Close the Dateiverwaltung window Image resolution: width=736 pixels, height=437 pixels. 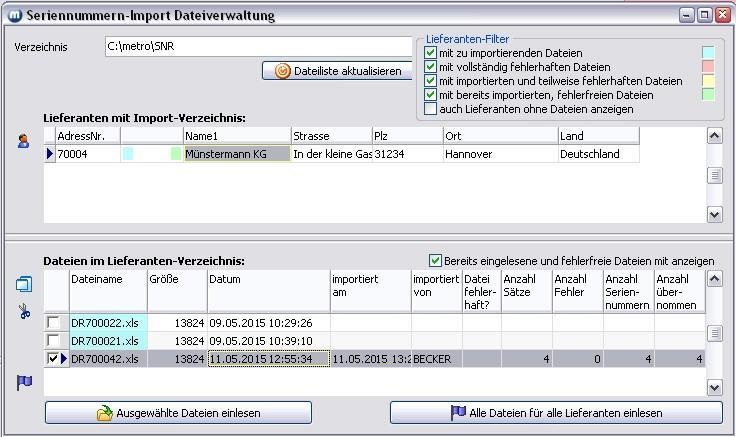click(722, 15)
